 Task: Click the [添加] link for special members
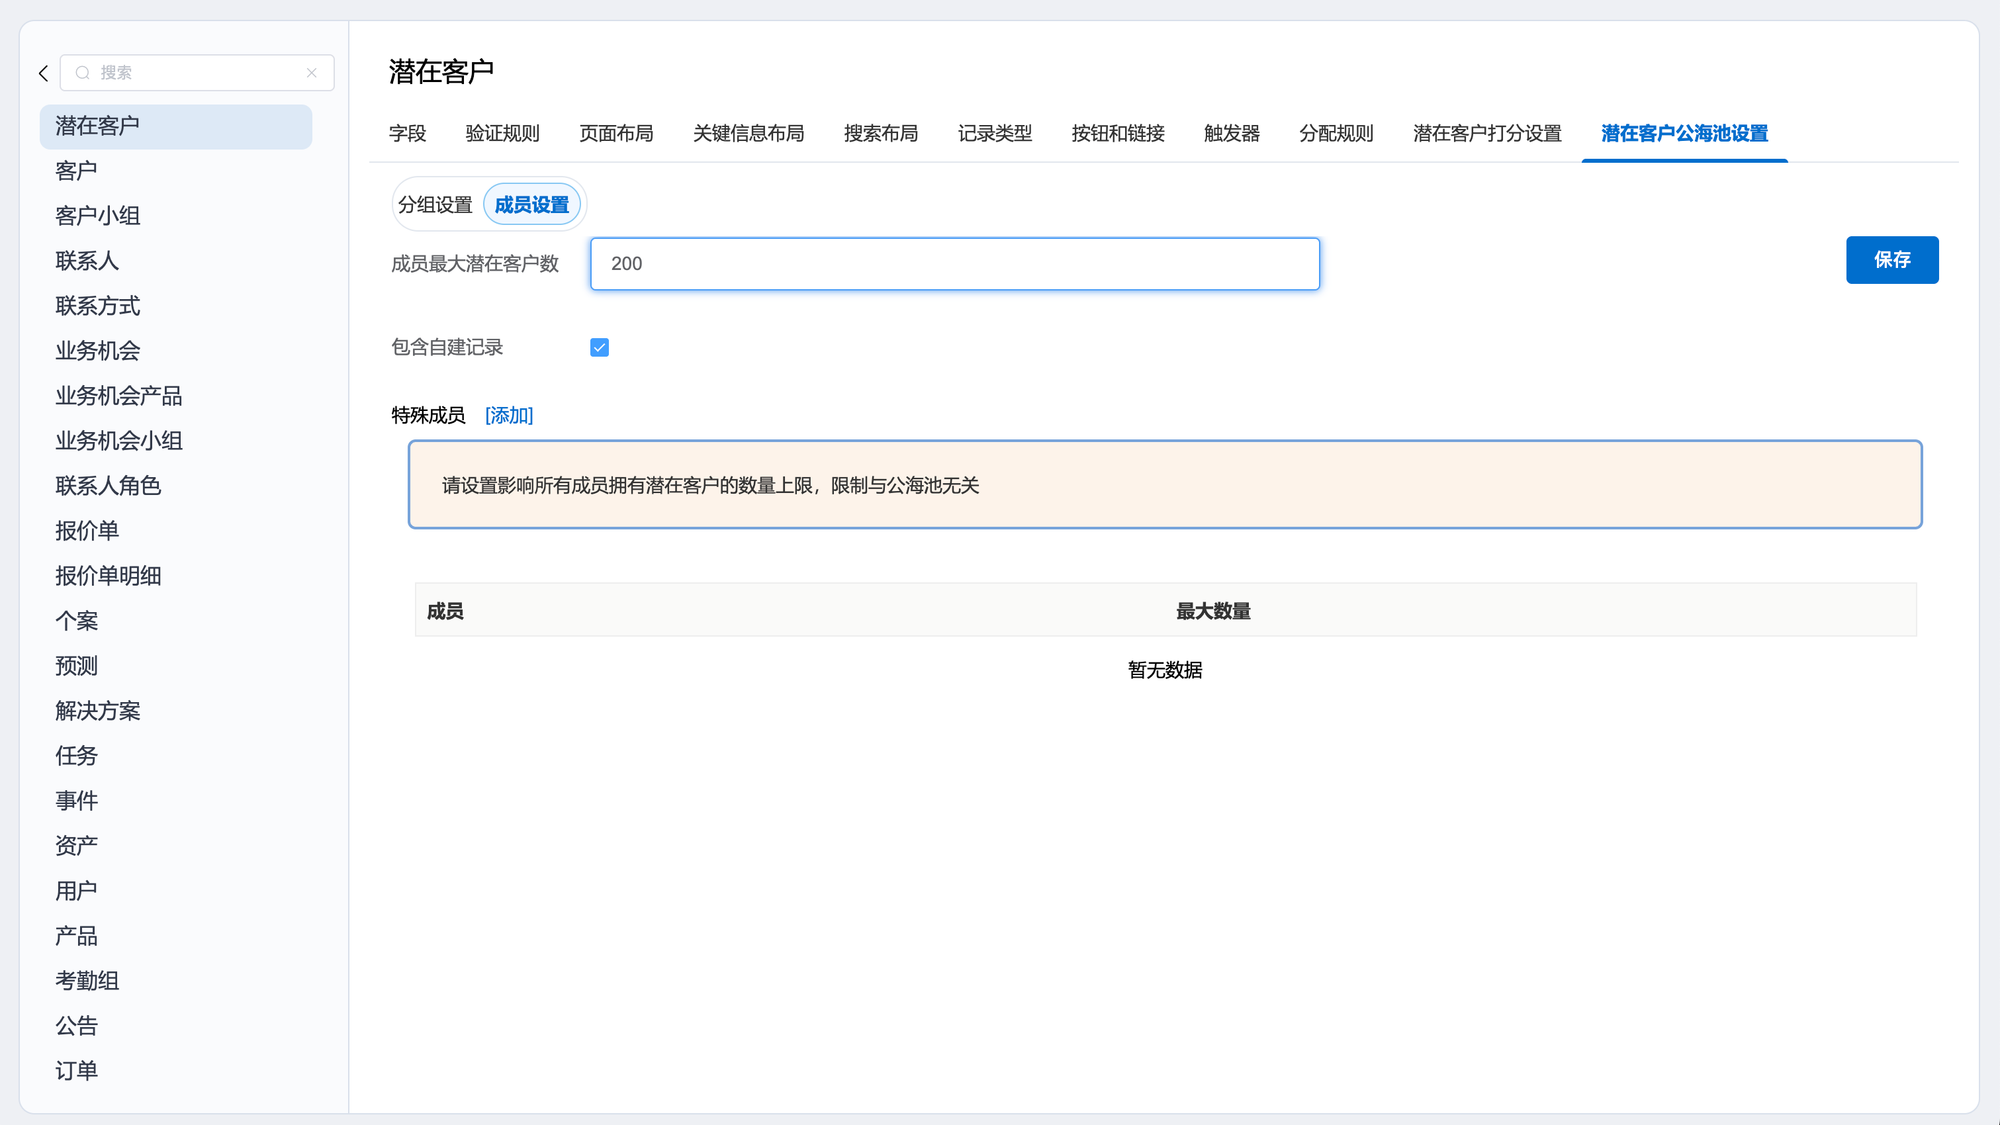[509, 415]
